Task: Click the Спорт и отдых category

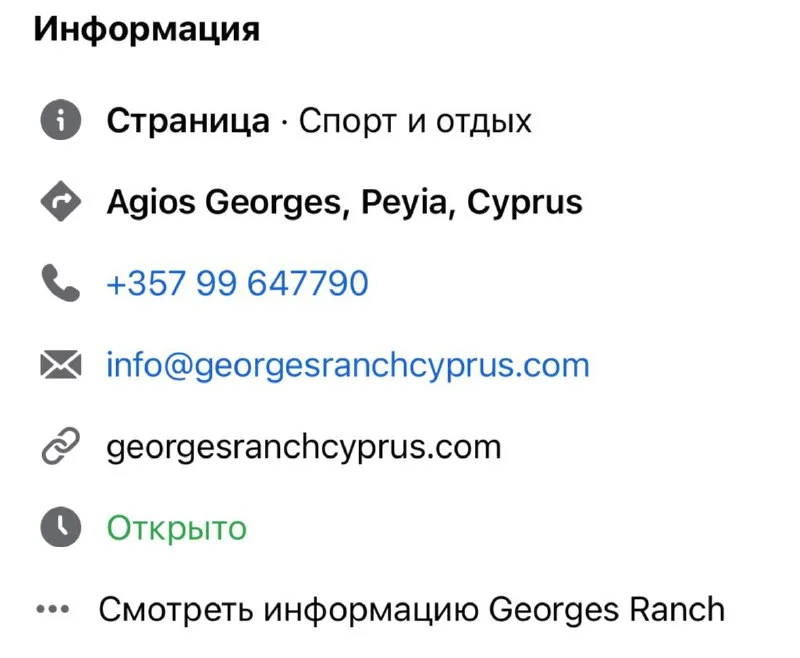Action: pyautogui.click(x=415, y=122)
